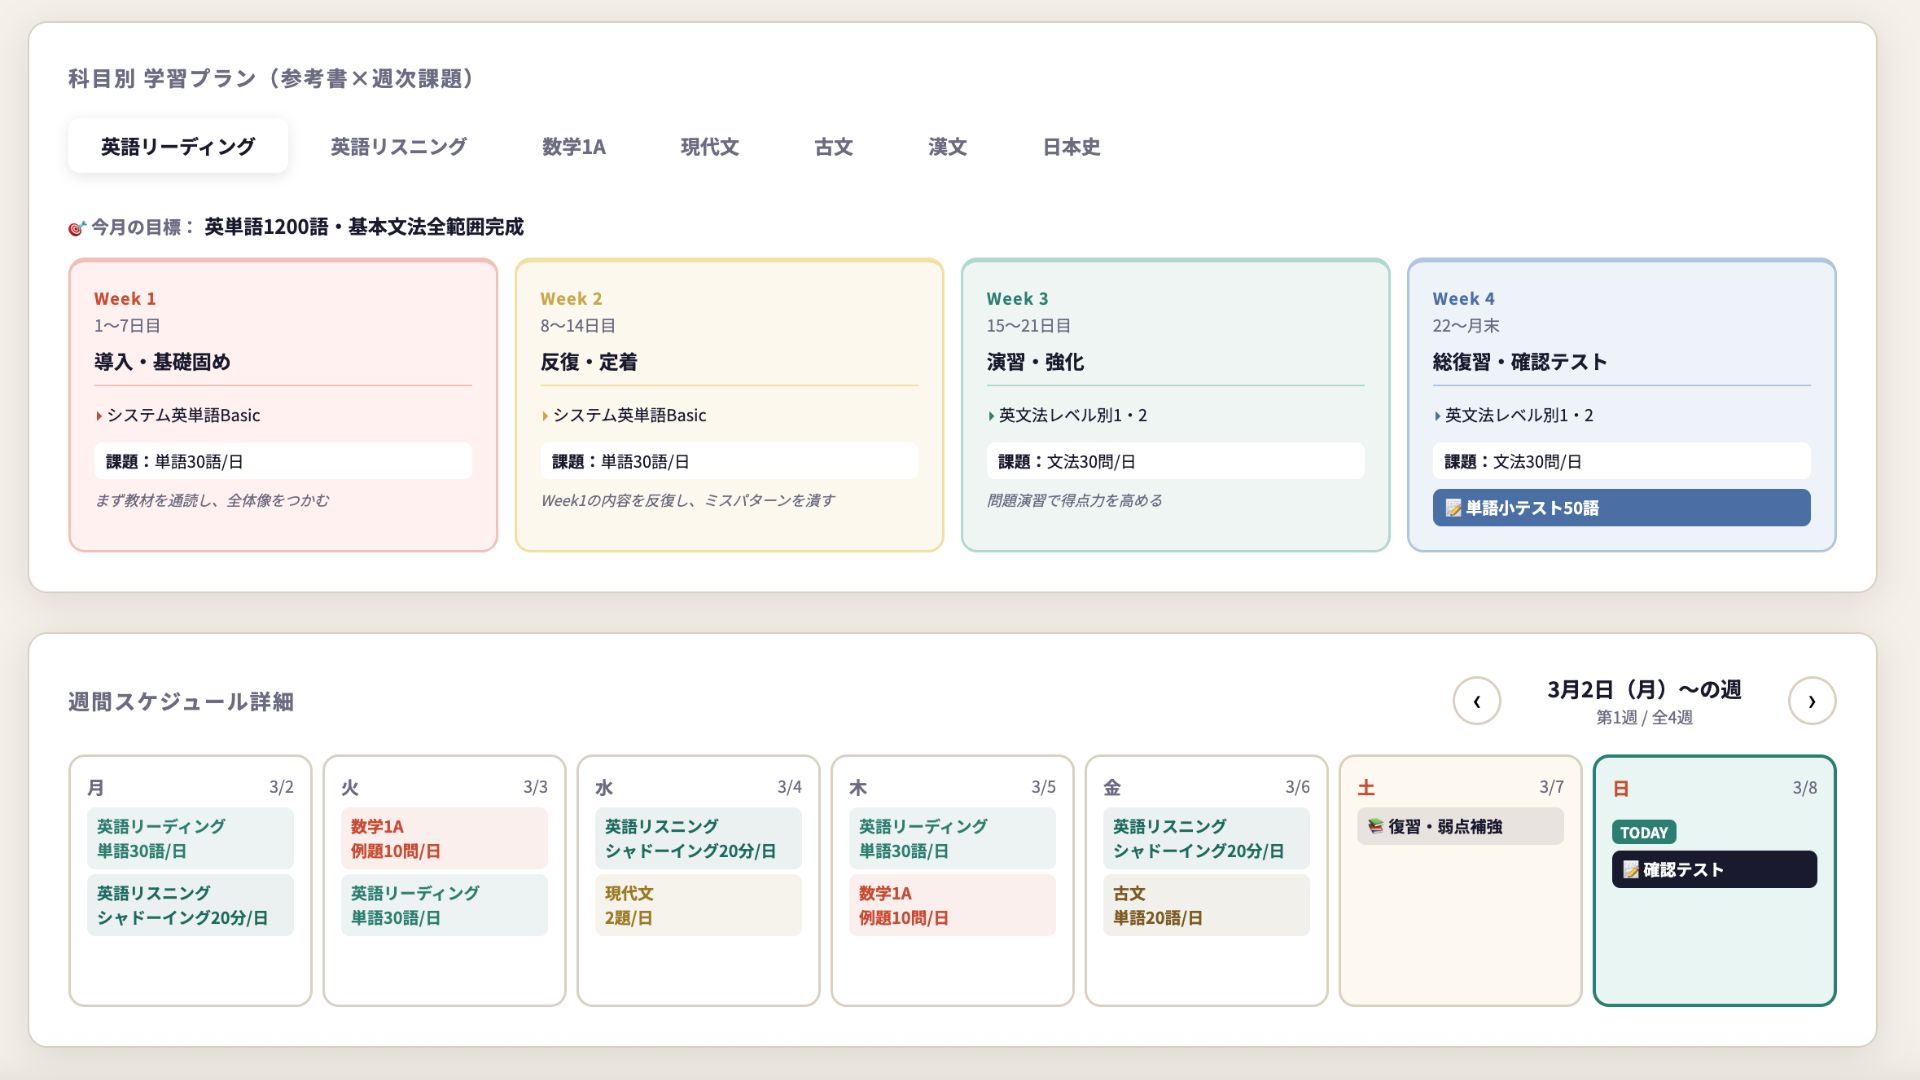Click the right chevron to view next week
The height and width of the screenshot is (1080, 1920).
pos(1812,701)
